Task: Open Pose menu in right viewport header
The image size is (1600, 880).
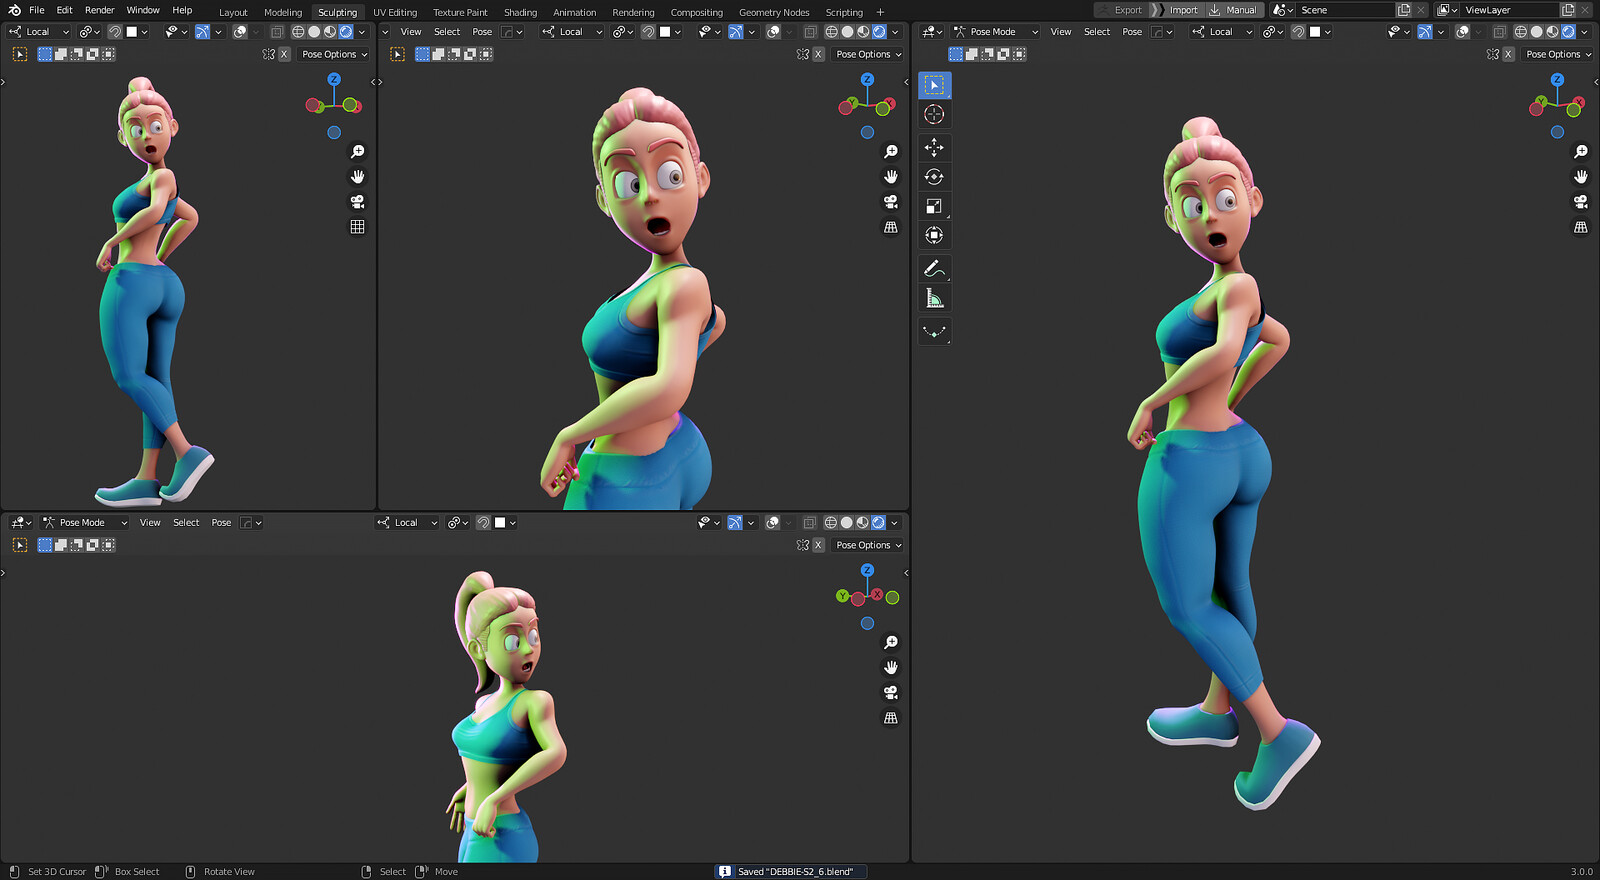Action: pos(1132,32)
